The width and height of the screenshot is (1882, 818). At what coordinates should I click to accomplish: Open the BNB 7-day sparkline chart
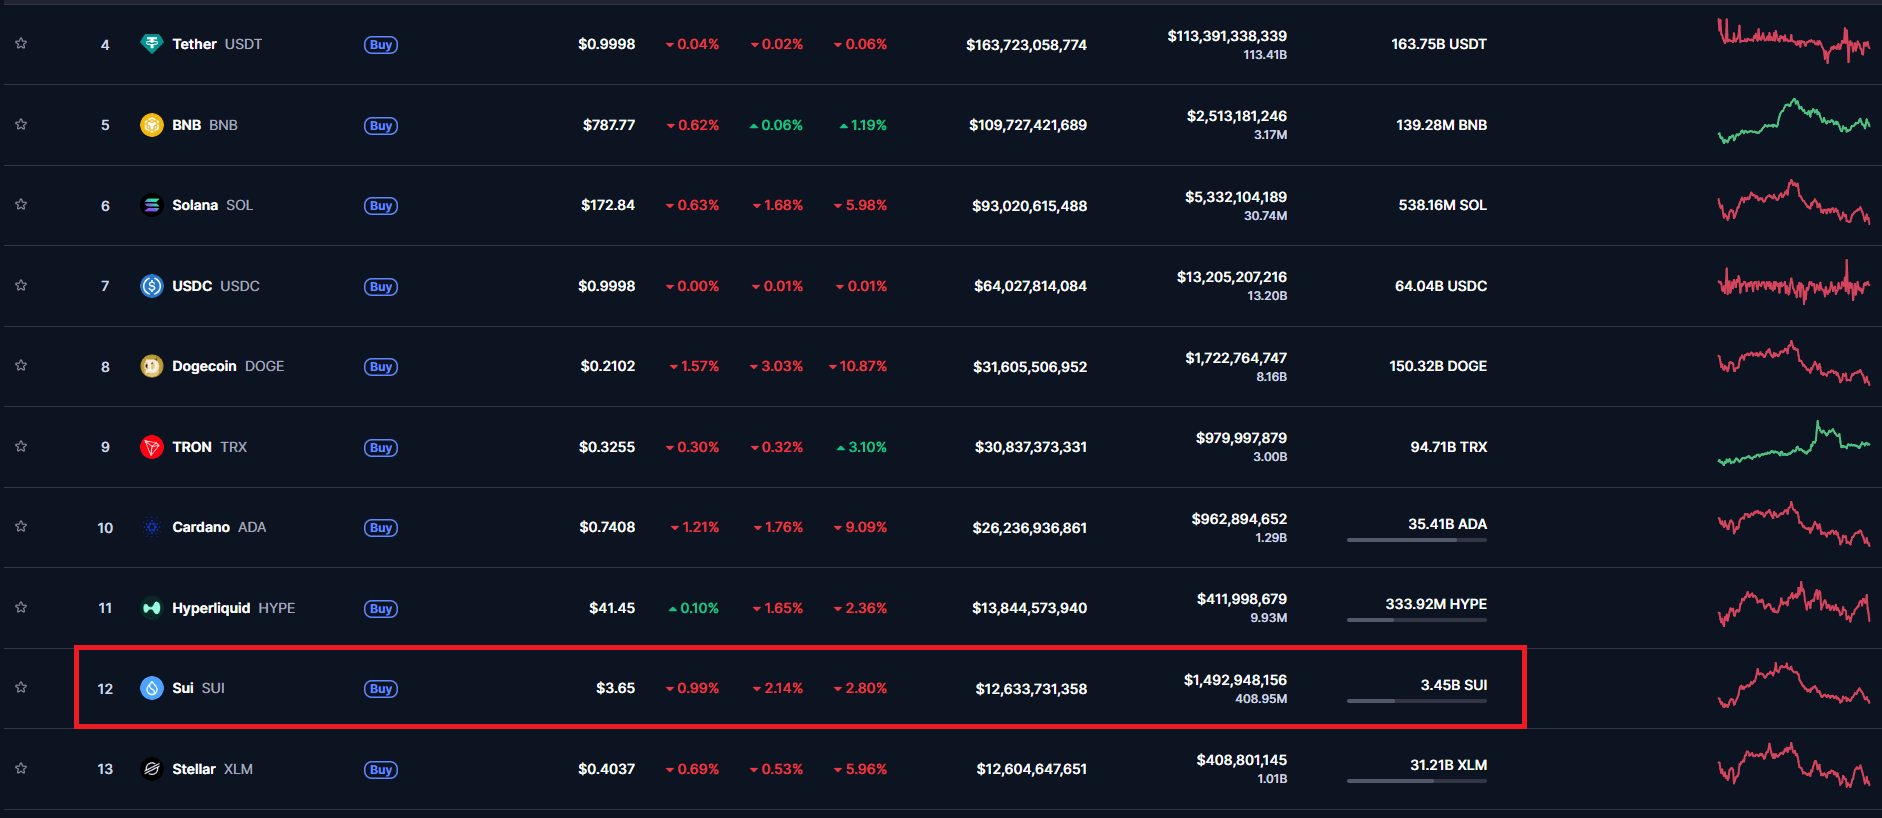click(1794, 122)
